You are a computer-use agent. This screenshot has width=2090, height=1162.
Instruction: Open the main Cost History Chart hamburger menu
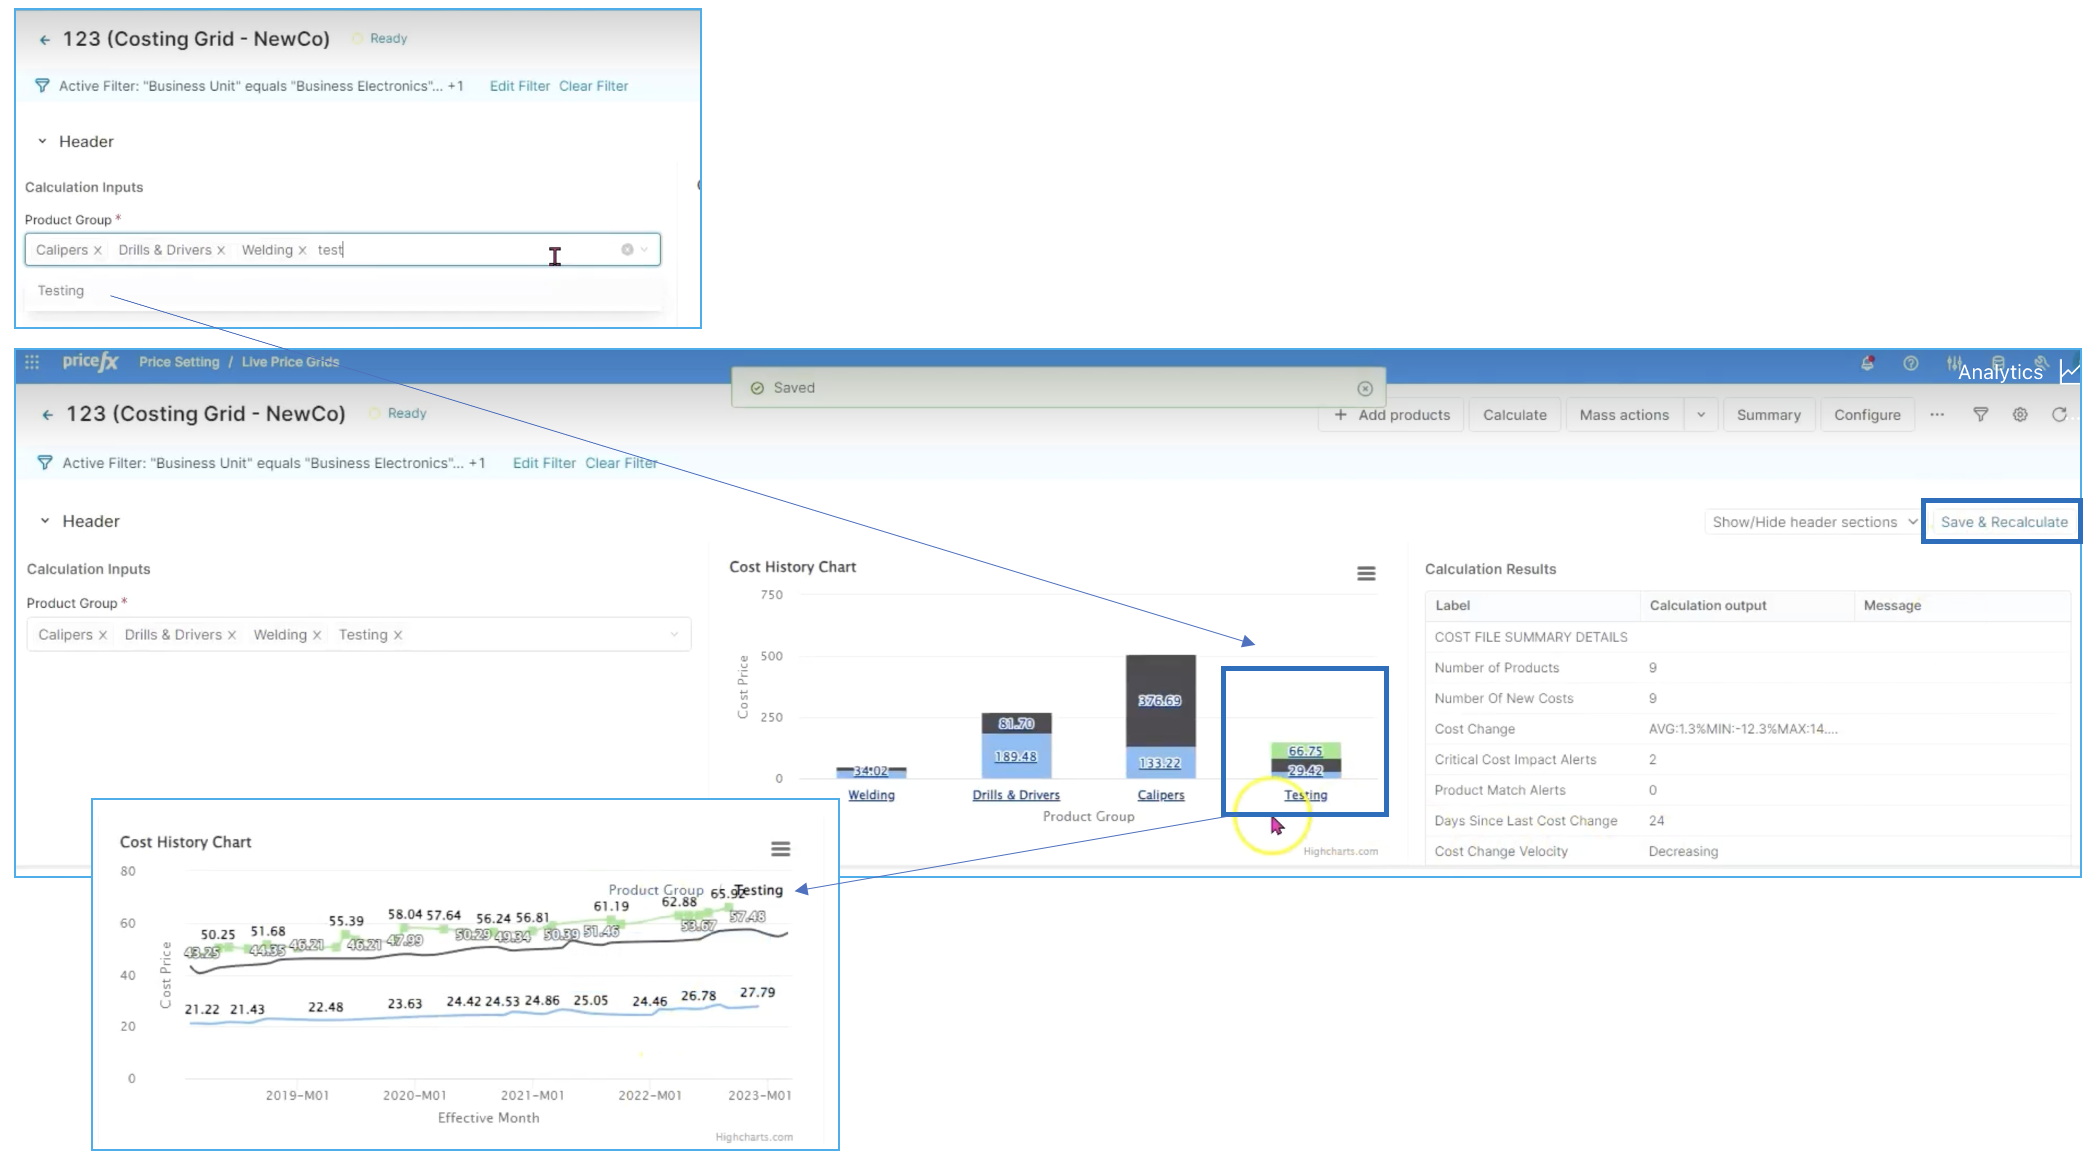[x=1366, y=573]
